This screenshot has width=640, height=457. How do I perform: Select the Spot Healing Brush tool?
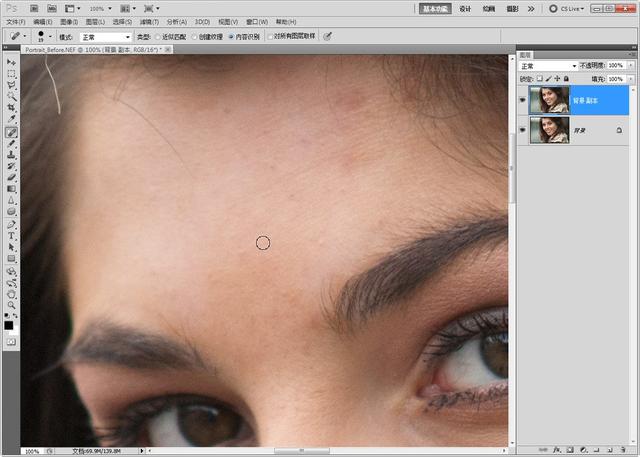point(11,132)
